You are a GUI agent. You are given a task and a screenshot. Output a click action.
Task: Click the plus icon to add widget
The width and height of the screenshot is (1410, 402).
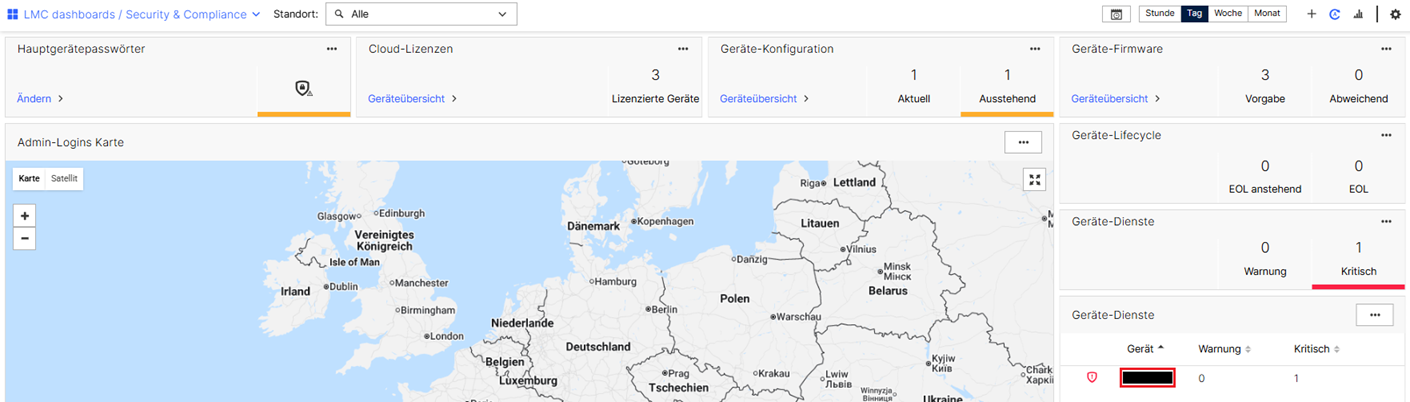pos(1312,14)
